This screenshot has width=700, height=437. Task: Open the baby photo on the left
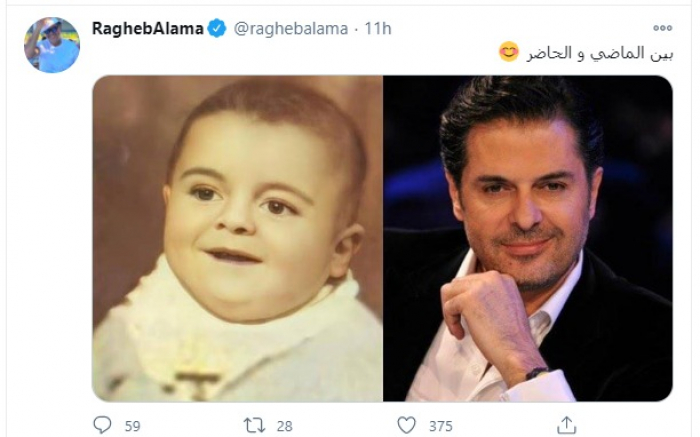[x=238, y=238]
